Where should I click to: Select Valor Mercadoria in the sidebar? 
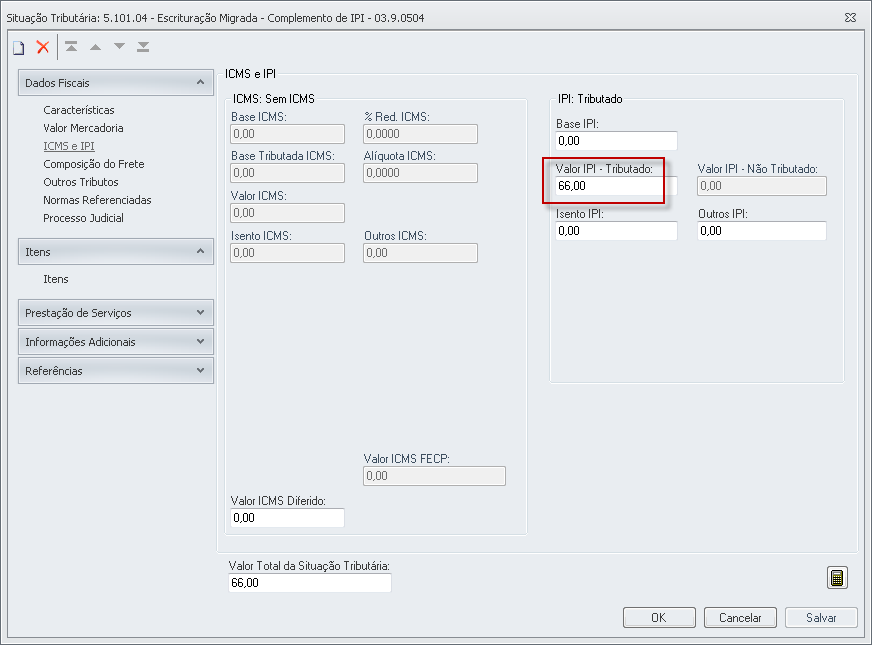(83, 128)
